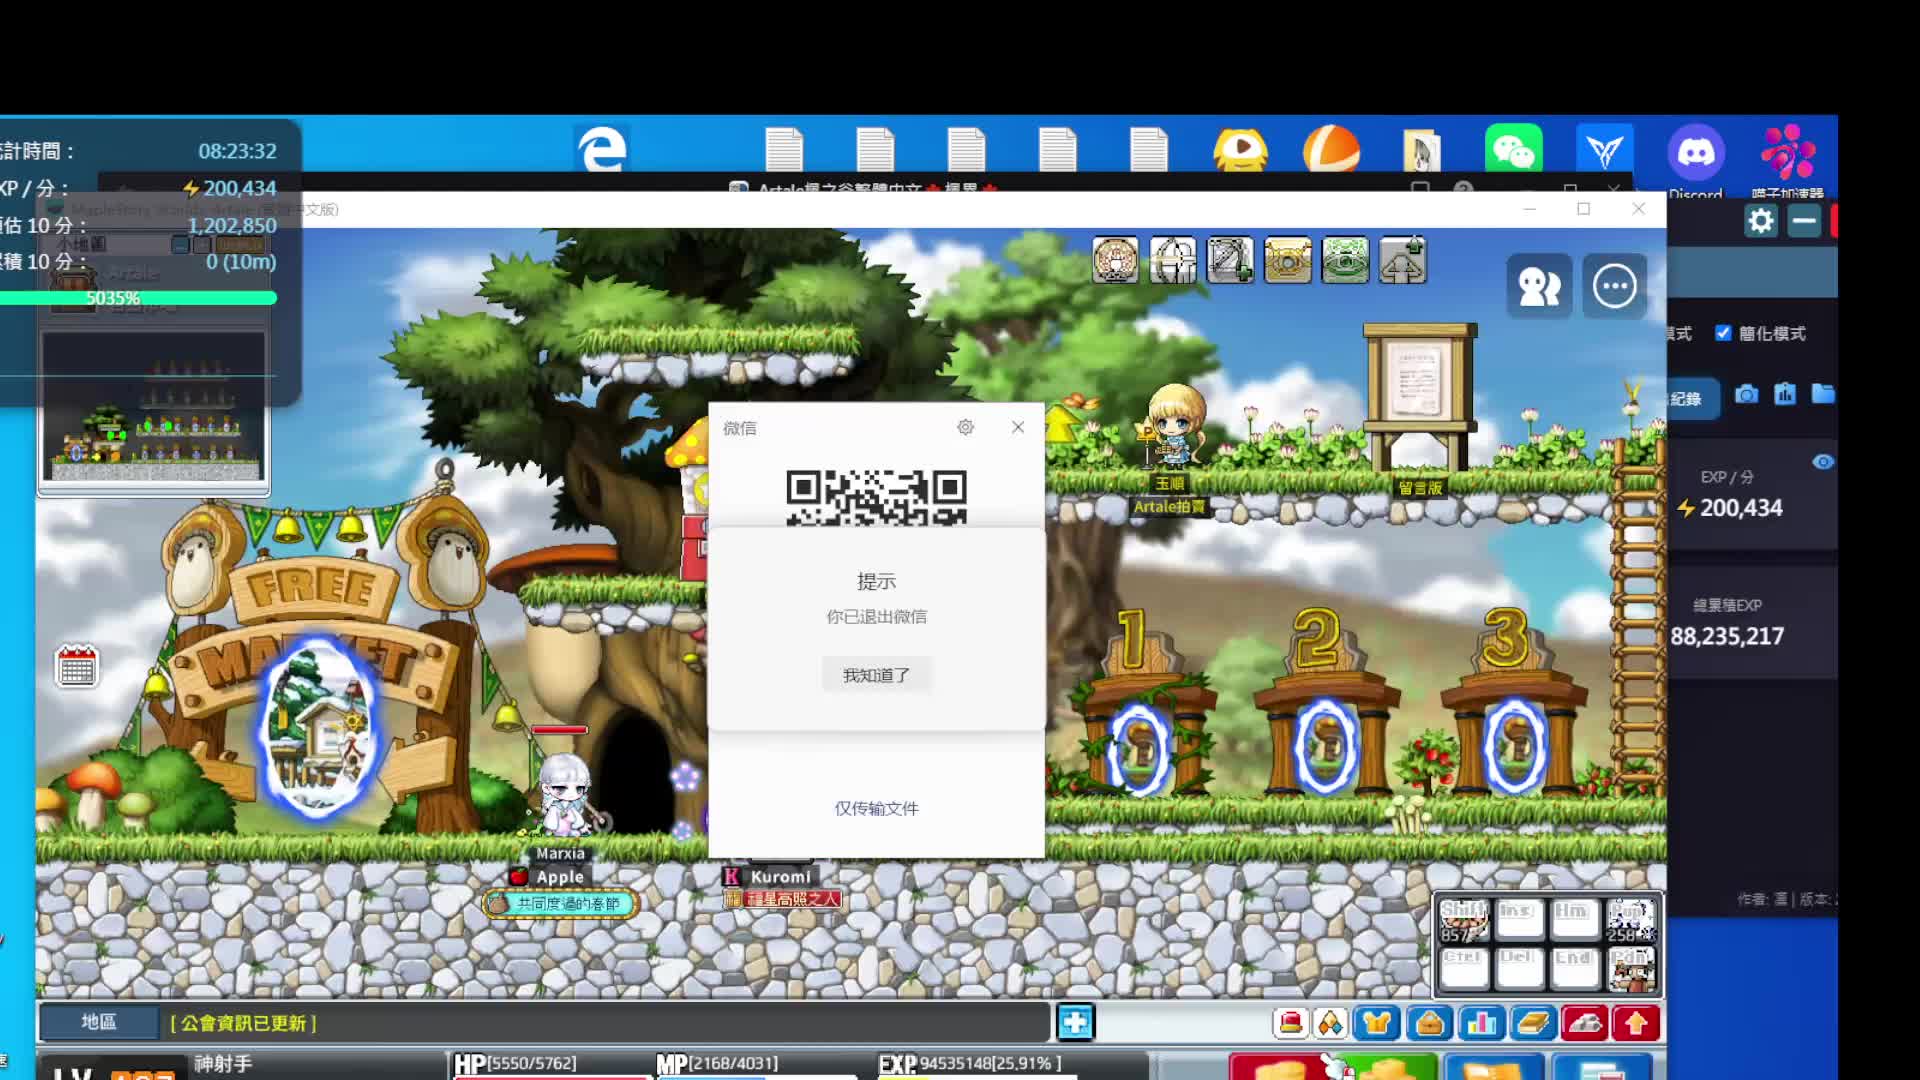Screen dimensions: 1920x1080
Task: Open the skill book button
Action: (x=1532, y=1023)
